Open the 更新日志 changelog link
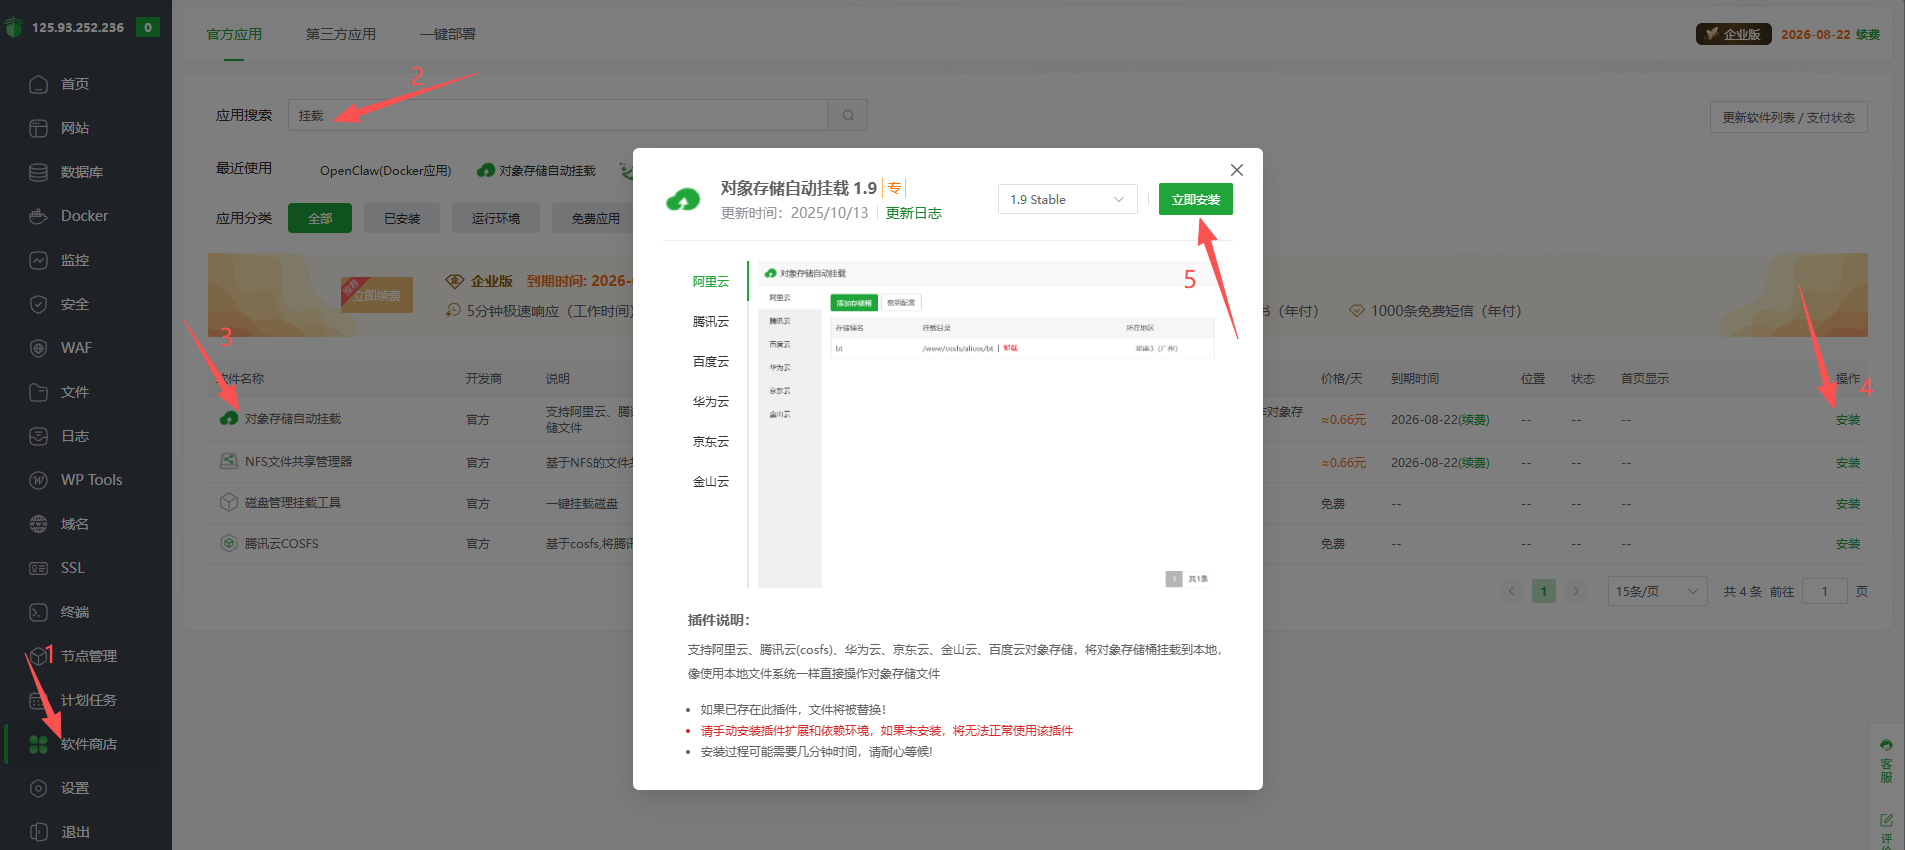The height and width of the screenshot is (850, 1905). point(913,213)
